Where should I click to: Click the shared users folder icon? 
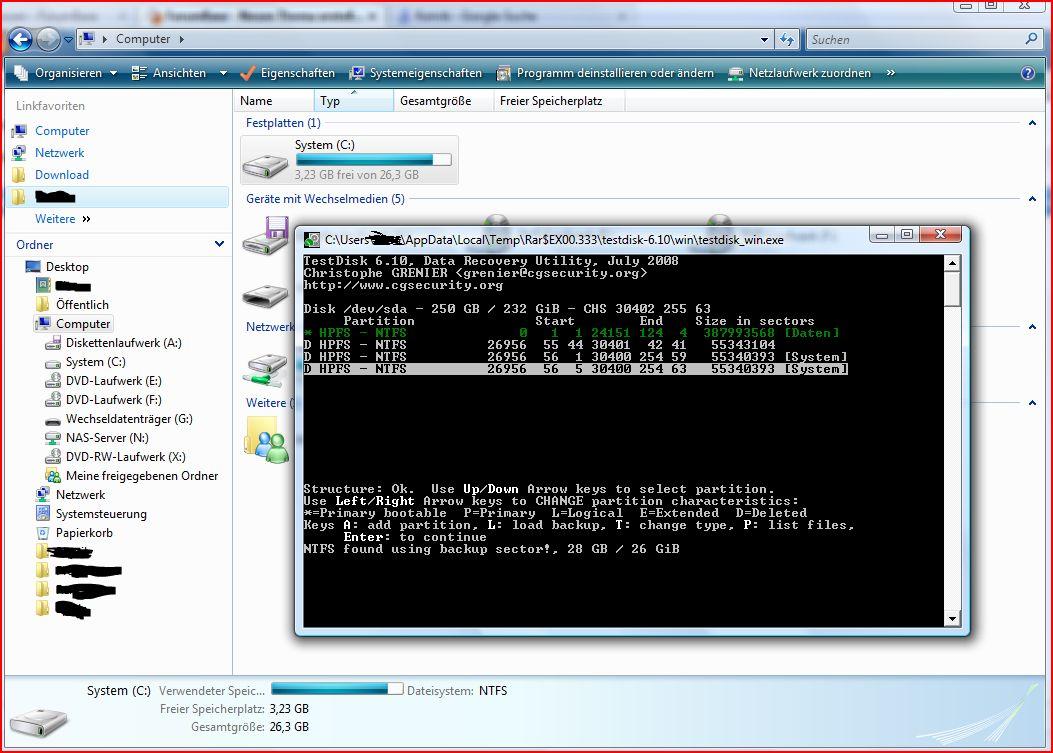[x=267, y=440]
